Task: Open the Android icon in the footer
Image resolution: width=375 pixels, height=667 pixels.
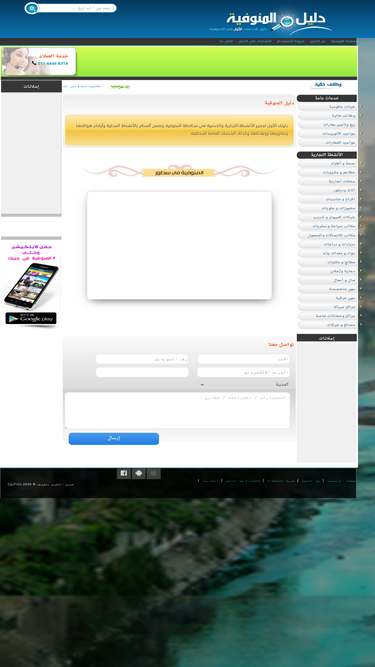Action: click(139, 473)
